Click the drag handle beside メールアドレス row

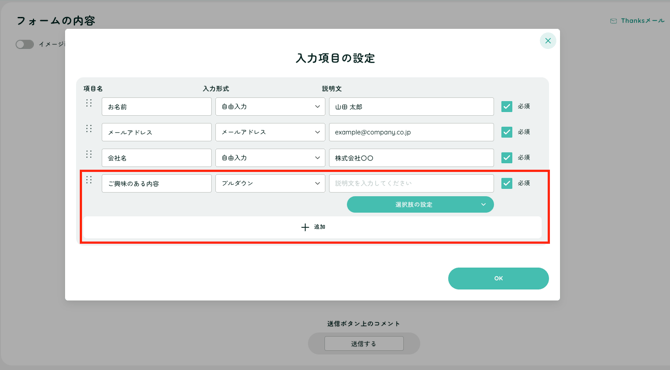[88, 129]
